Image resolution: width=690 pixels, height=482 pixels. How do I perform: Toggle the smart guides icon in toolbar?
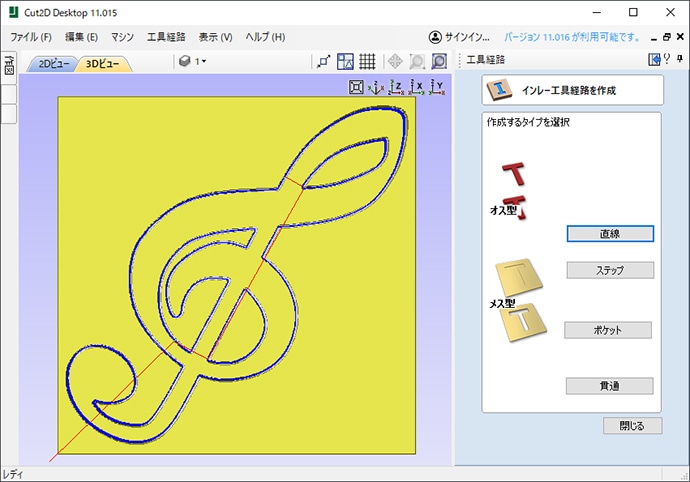coord(345,62)
